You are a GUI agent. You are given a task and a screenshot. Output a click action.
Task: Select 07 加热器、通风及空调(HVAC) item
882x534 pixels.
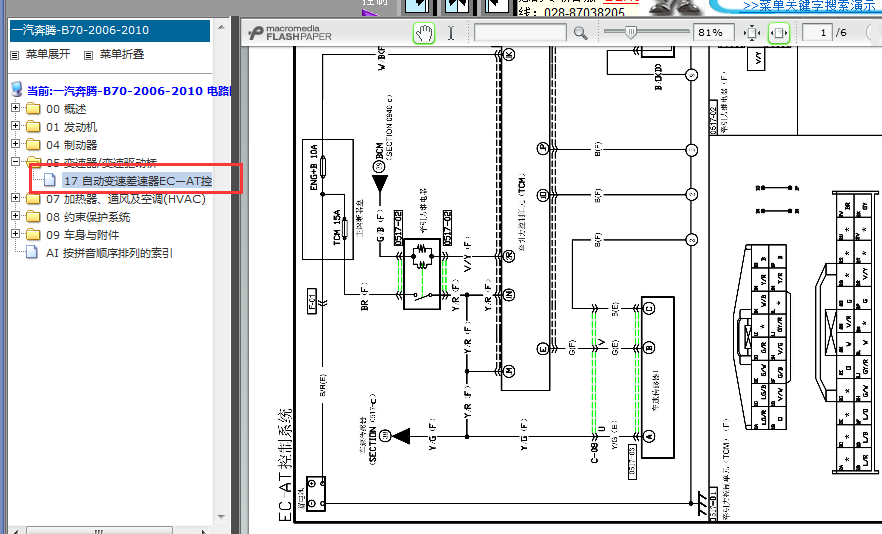pyautogui.click(x=126, y=199)
